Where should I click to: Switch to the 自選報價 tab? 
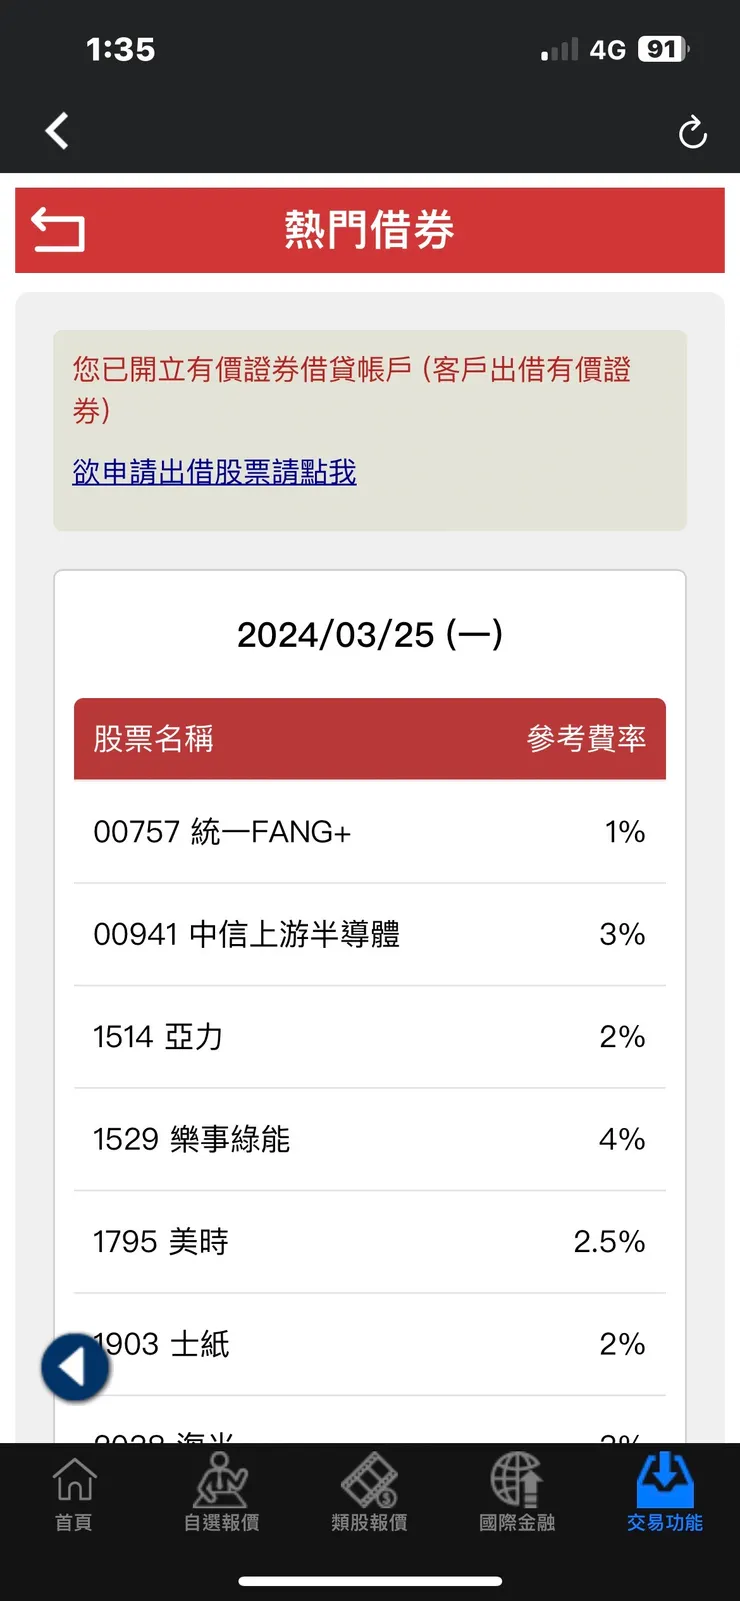coord(221,1494)
